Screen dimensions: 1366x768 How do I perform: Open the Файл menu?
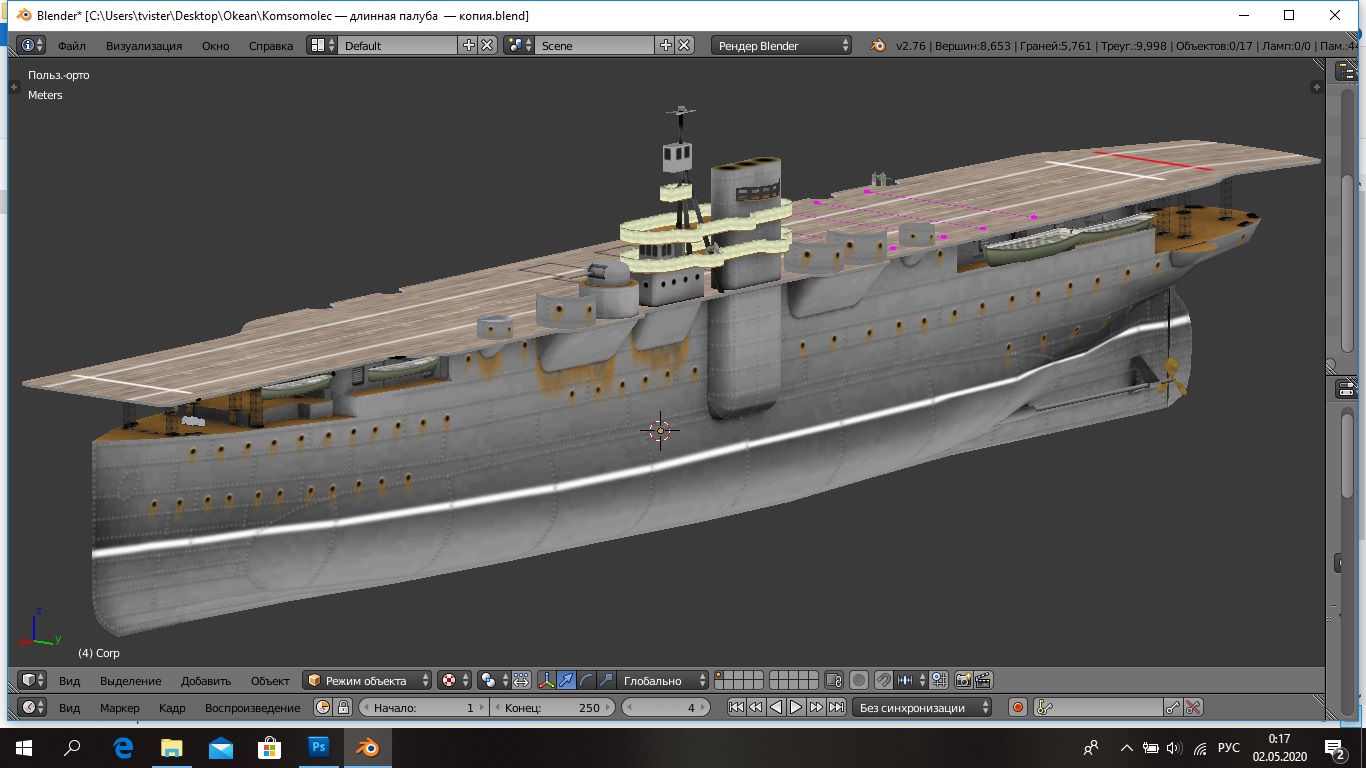click(71, 46)
